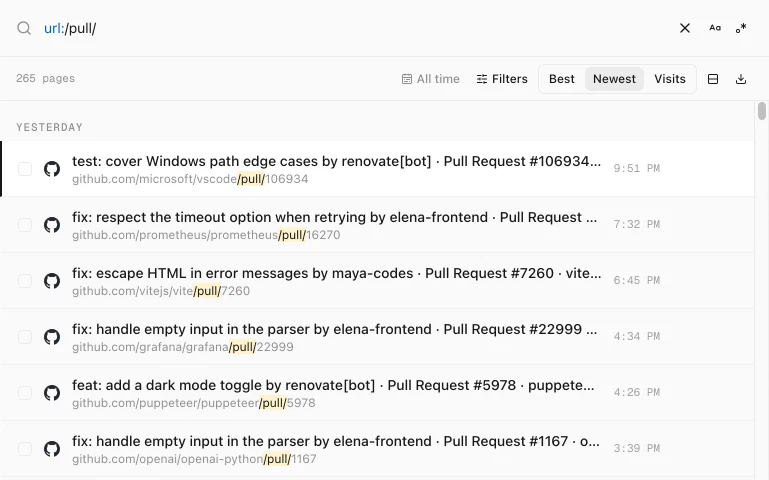Viewport: 769px width, 480px height.
Task: Click URL github.com/microsoft/vscode/pull/106934
Action: [190, 179]
